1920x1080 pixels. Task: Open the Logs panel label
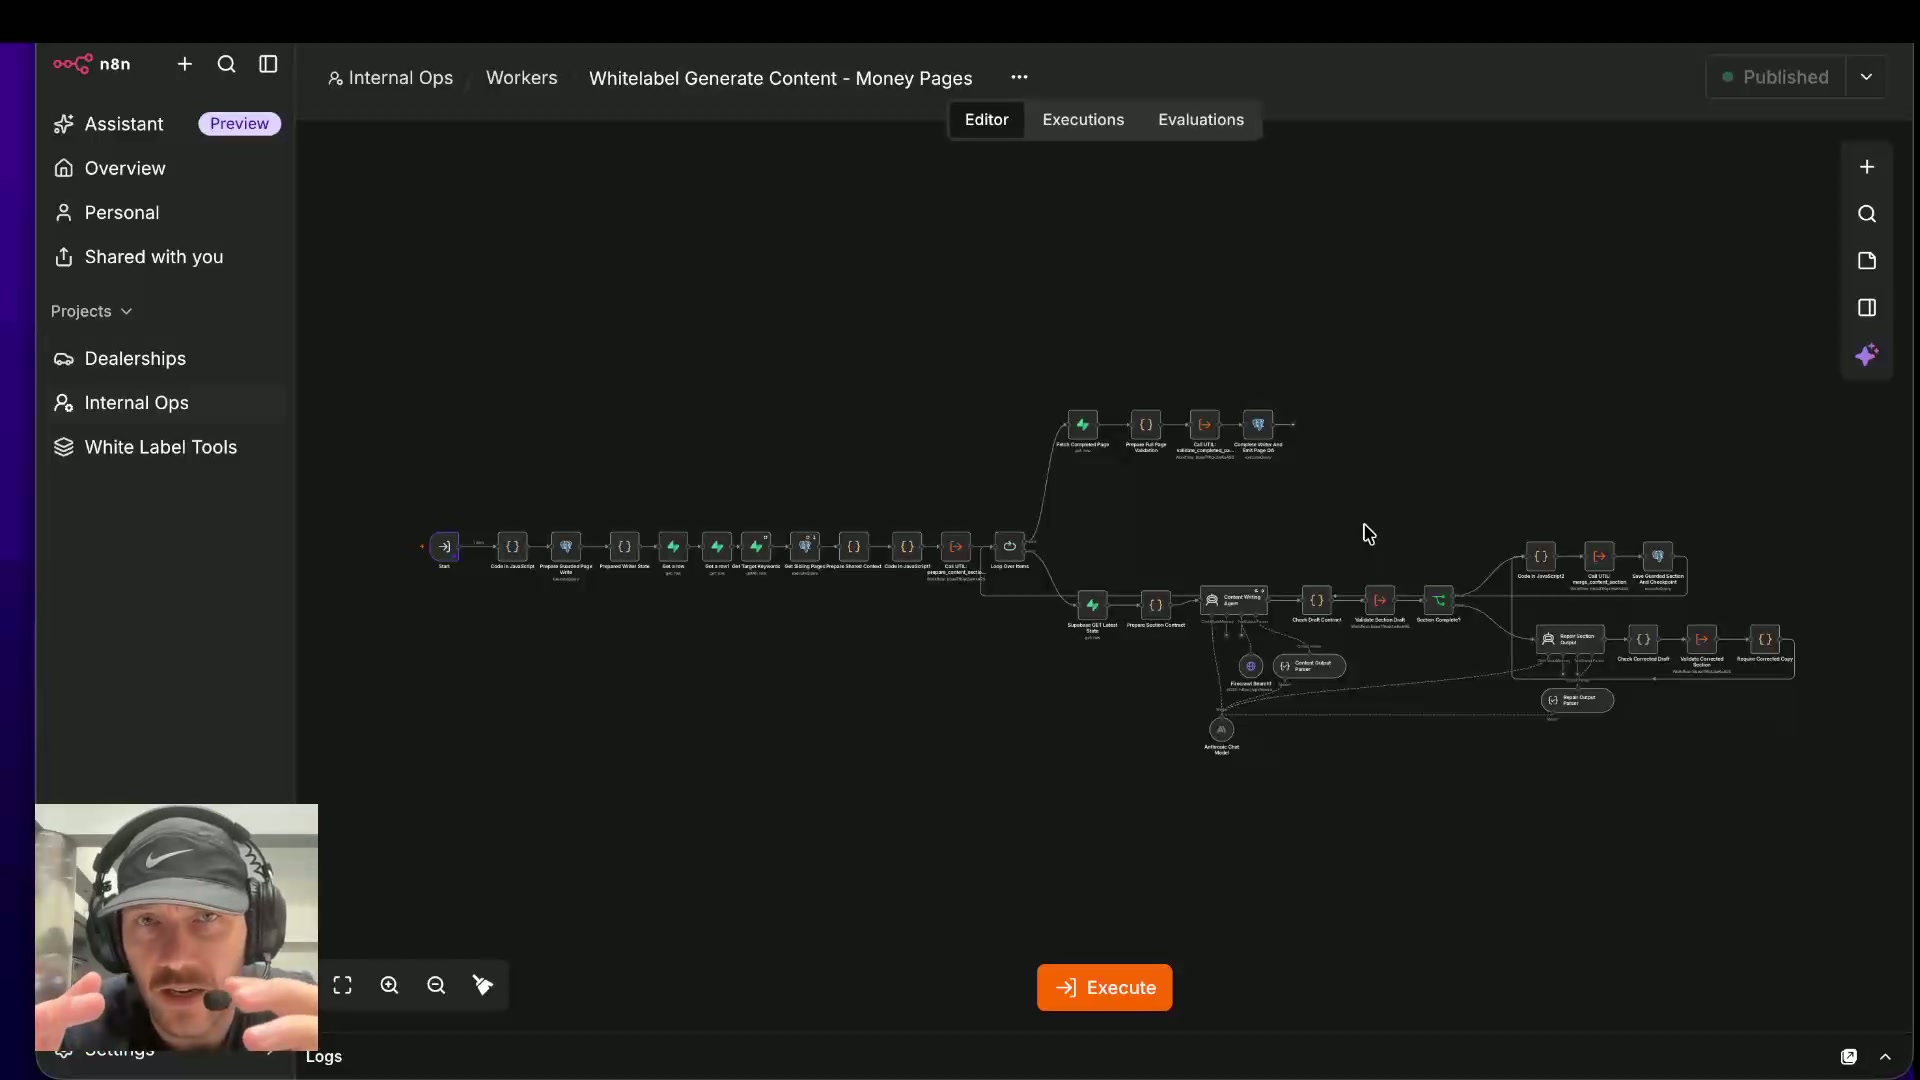point(324,1057)
